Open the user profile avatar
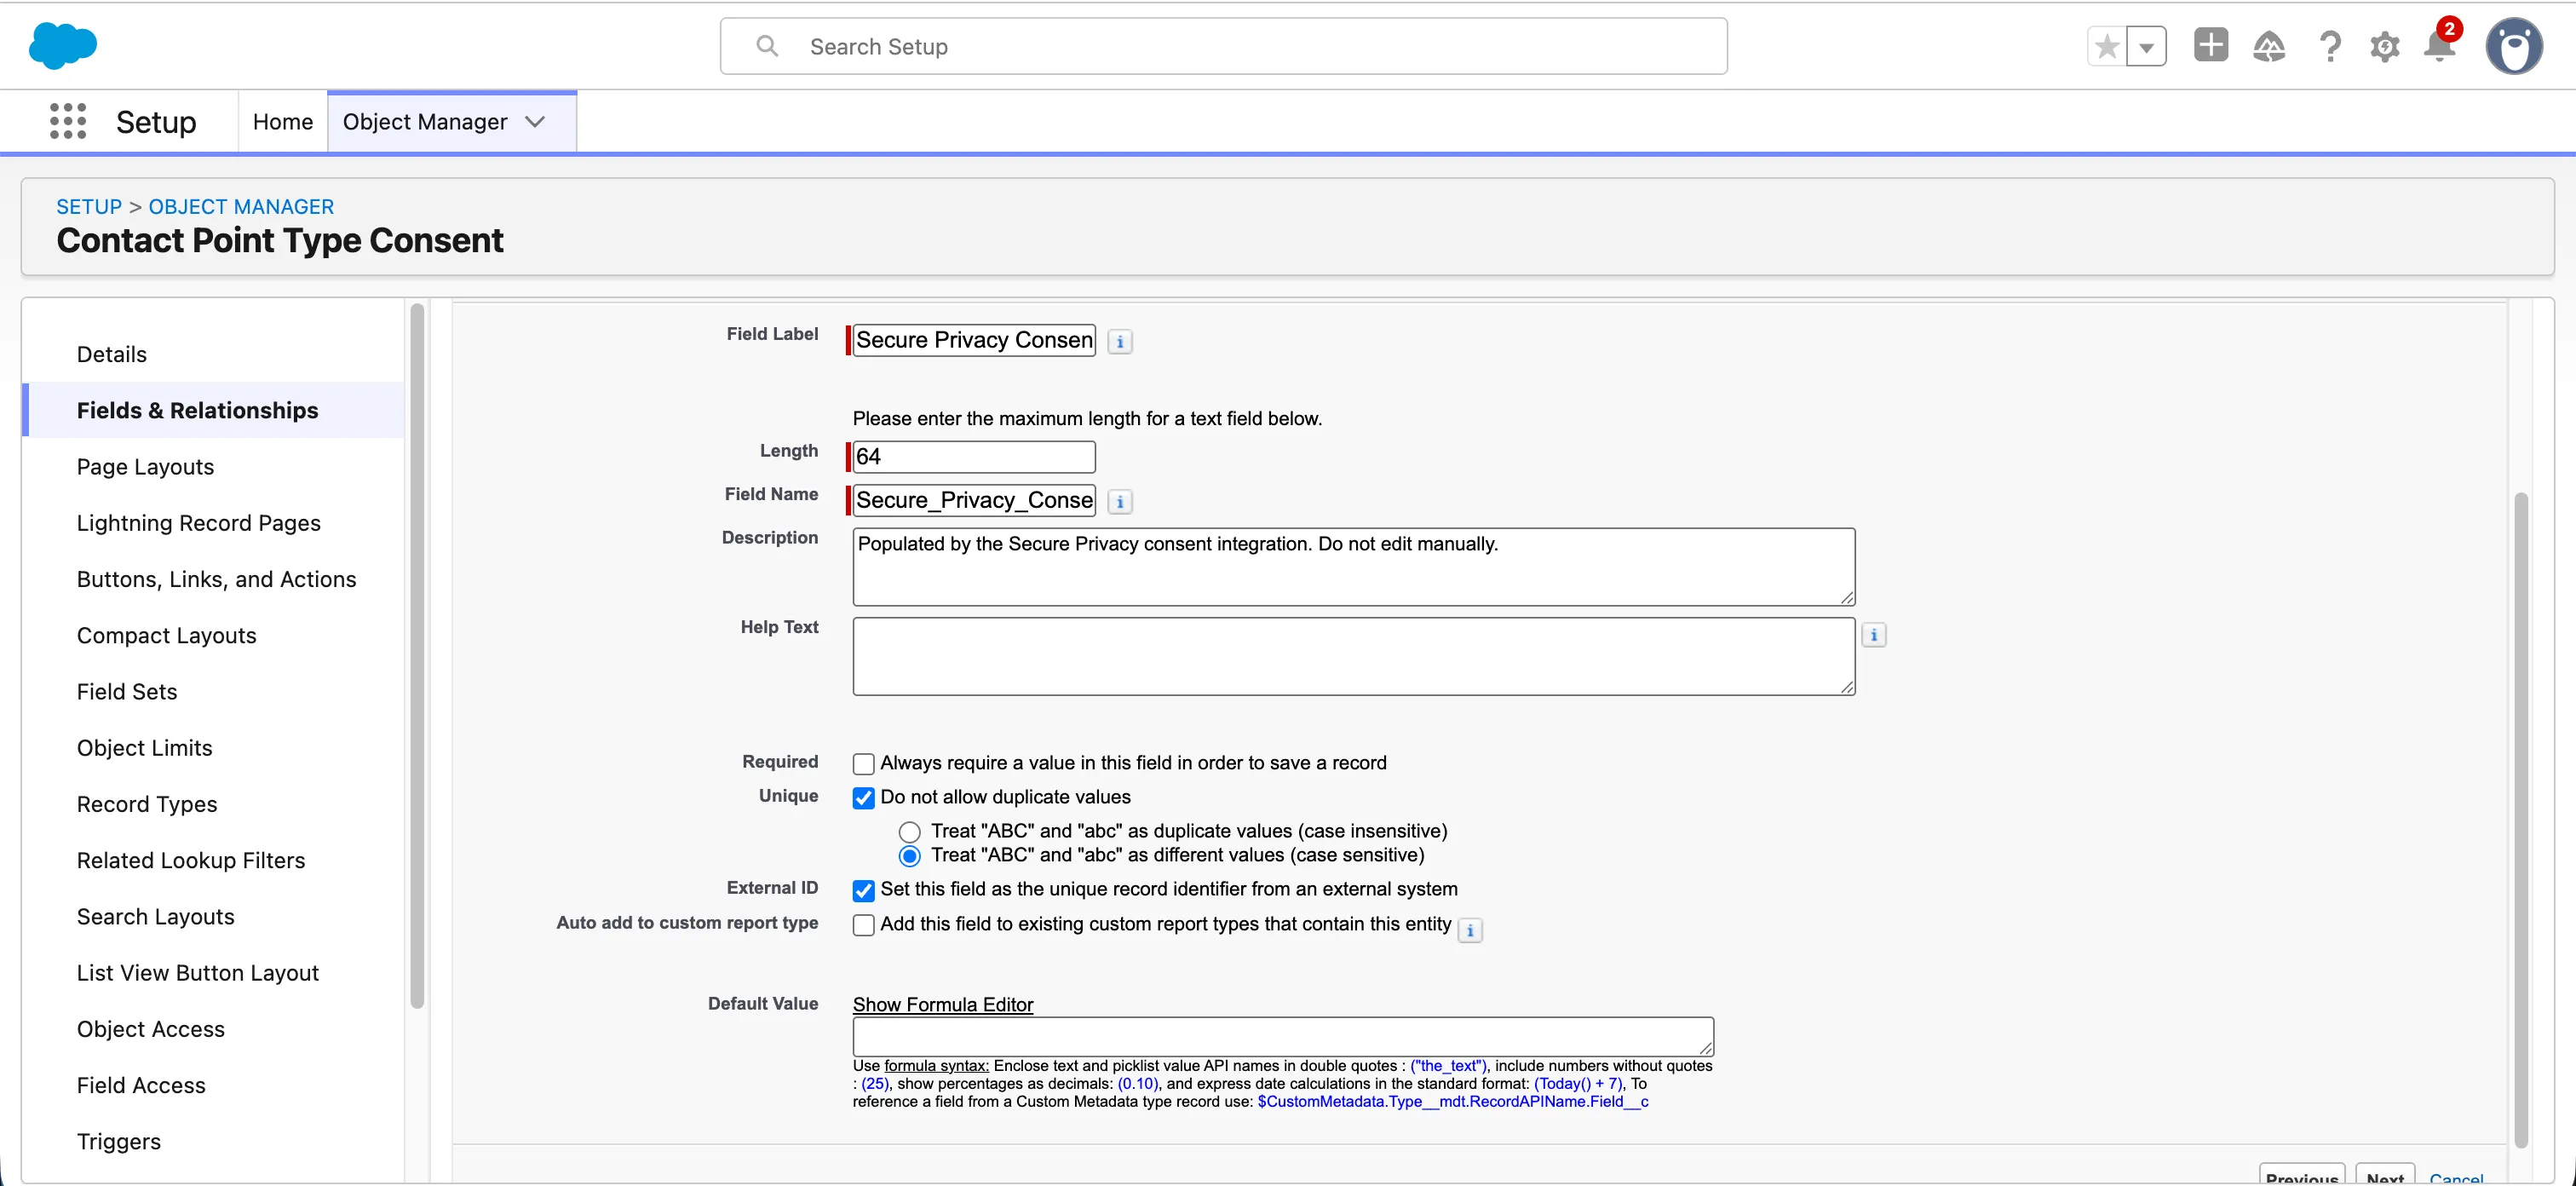Image resolution: width=2576 pixels, height=1186 pixels. click(x=2513, y=46)
